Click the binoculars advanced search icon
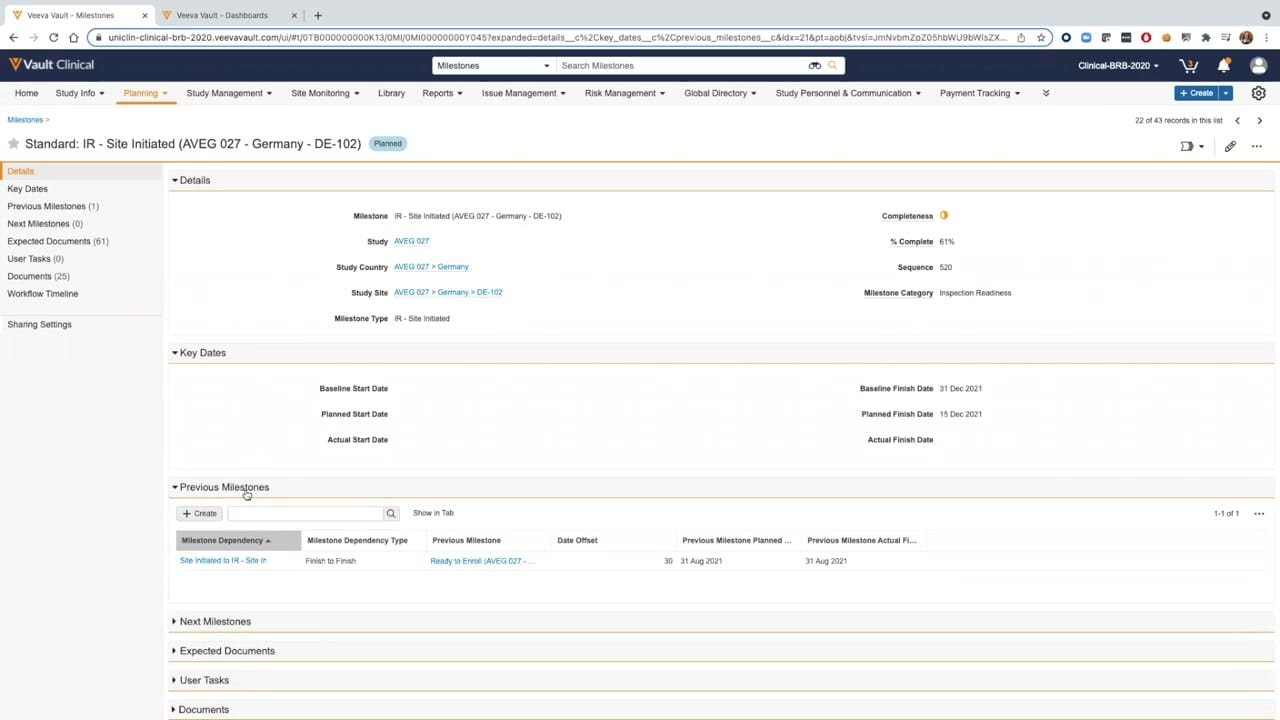The width and height of the screenshot is (1280, 720). pyautogui.click(x=815, y=65)
